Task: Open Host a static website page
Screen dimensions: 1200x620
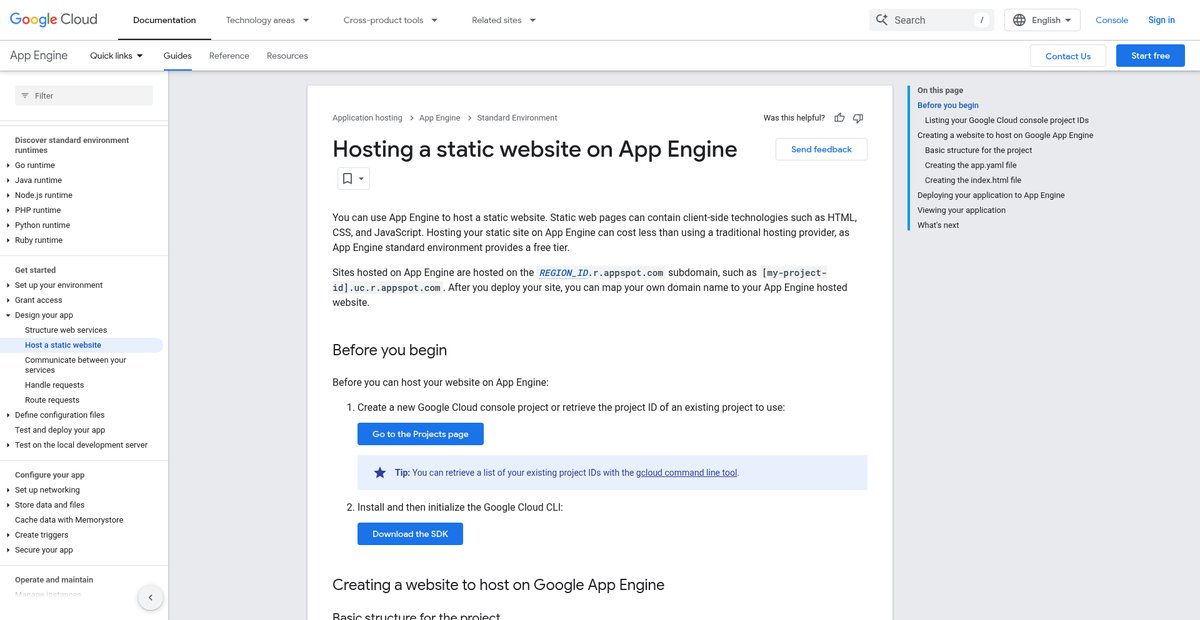Action: [x=63, y=345]
